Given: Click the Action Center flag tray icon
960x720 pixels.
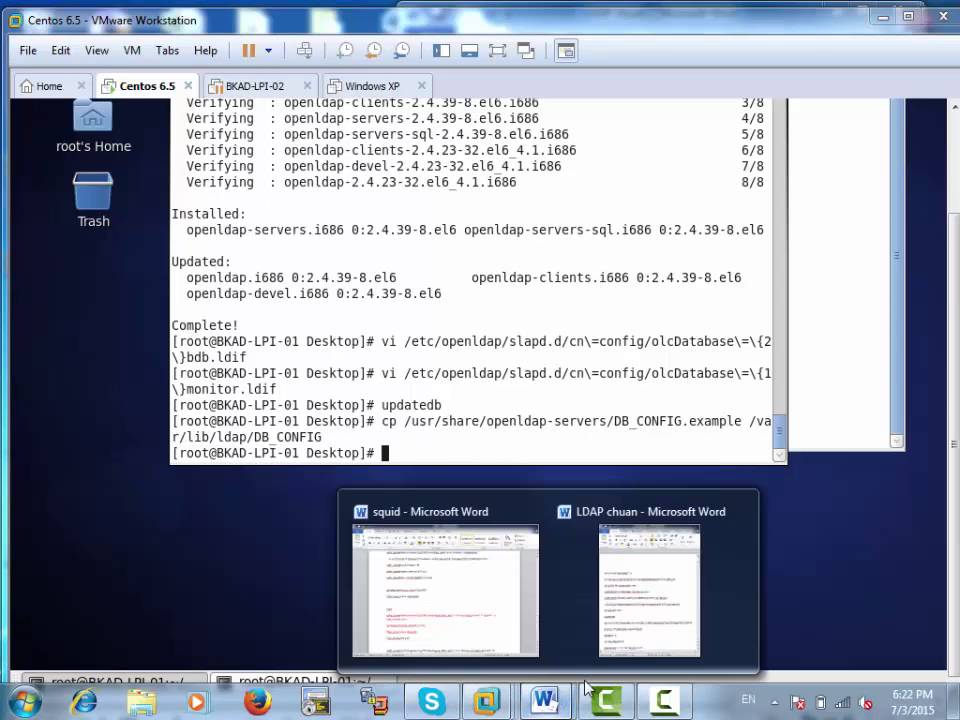Looking at the screenshot, I should click(x=798, y=703).
